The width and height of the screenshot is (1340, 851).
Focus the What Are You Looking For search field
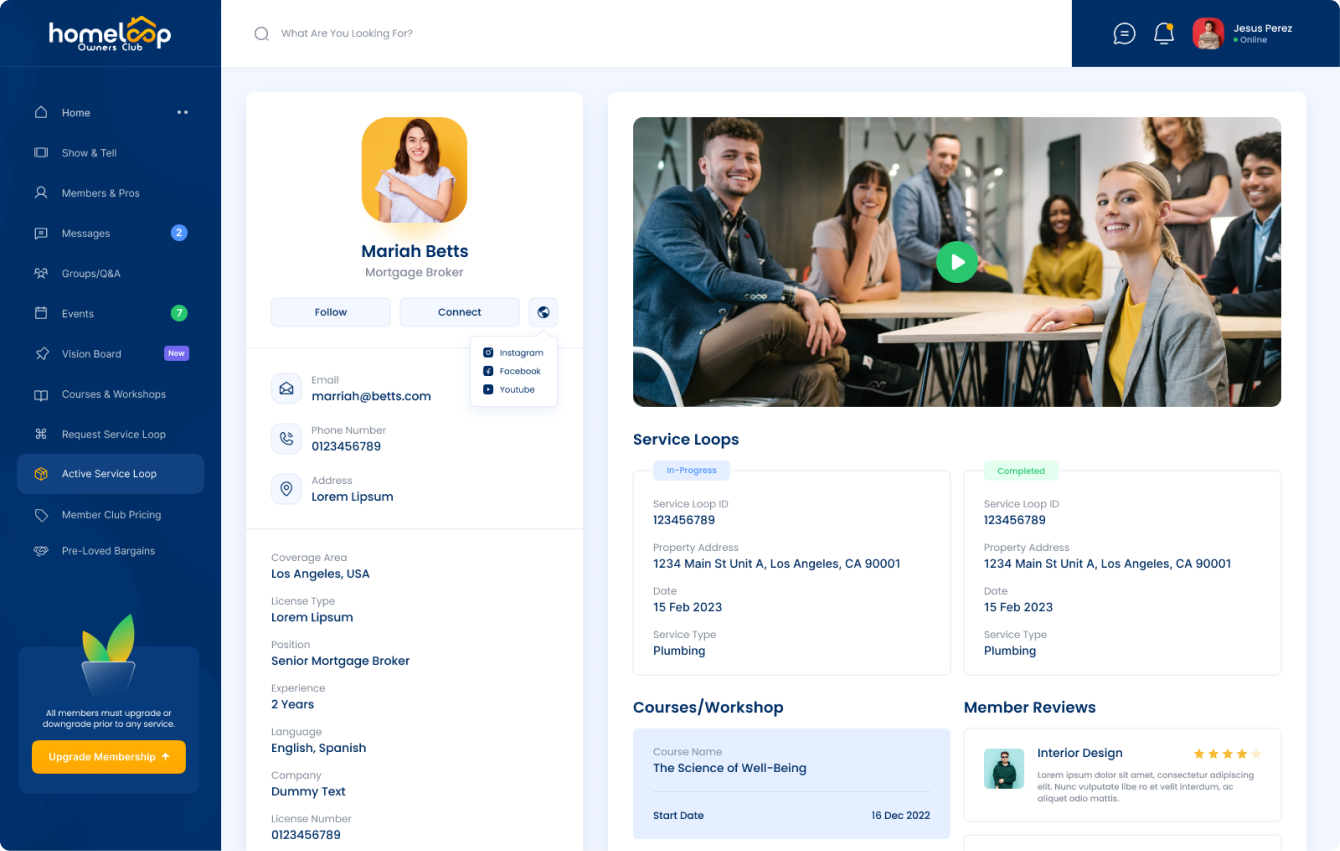coord(347,33)
